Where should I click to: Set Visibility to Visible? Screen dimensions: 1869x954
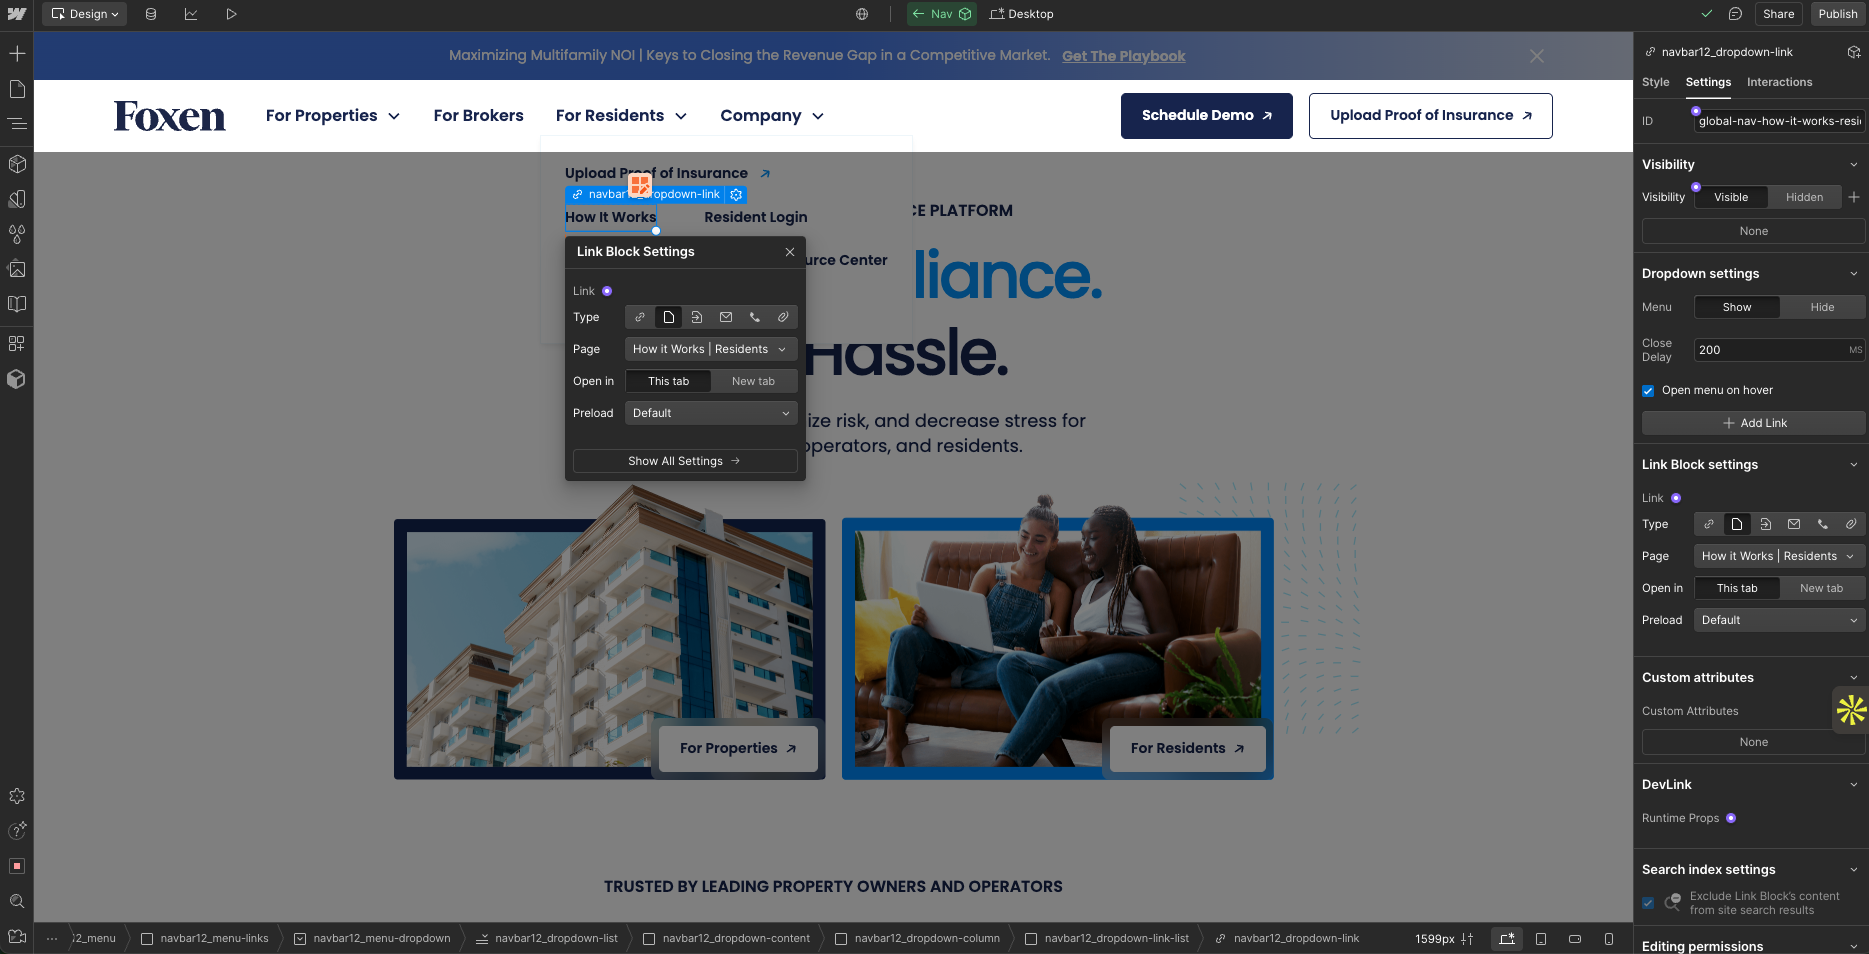click(x=1731, y=197)
